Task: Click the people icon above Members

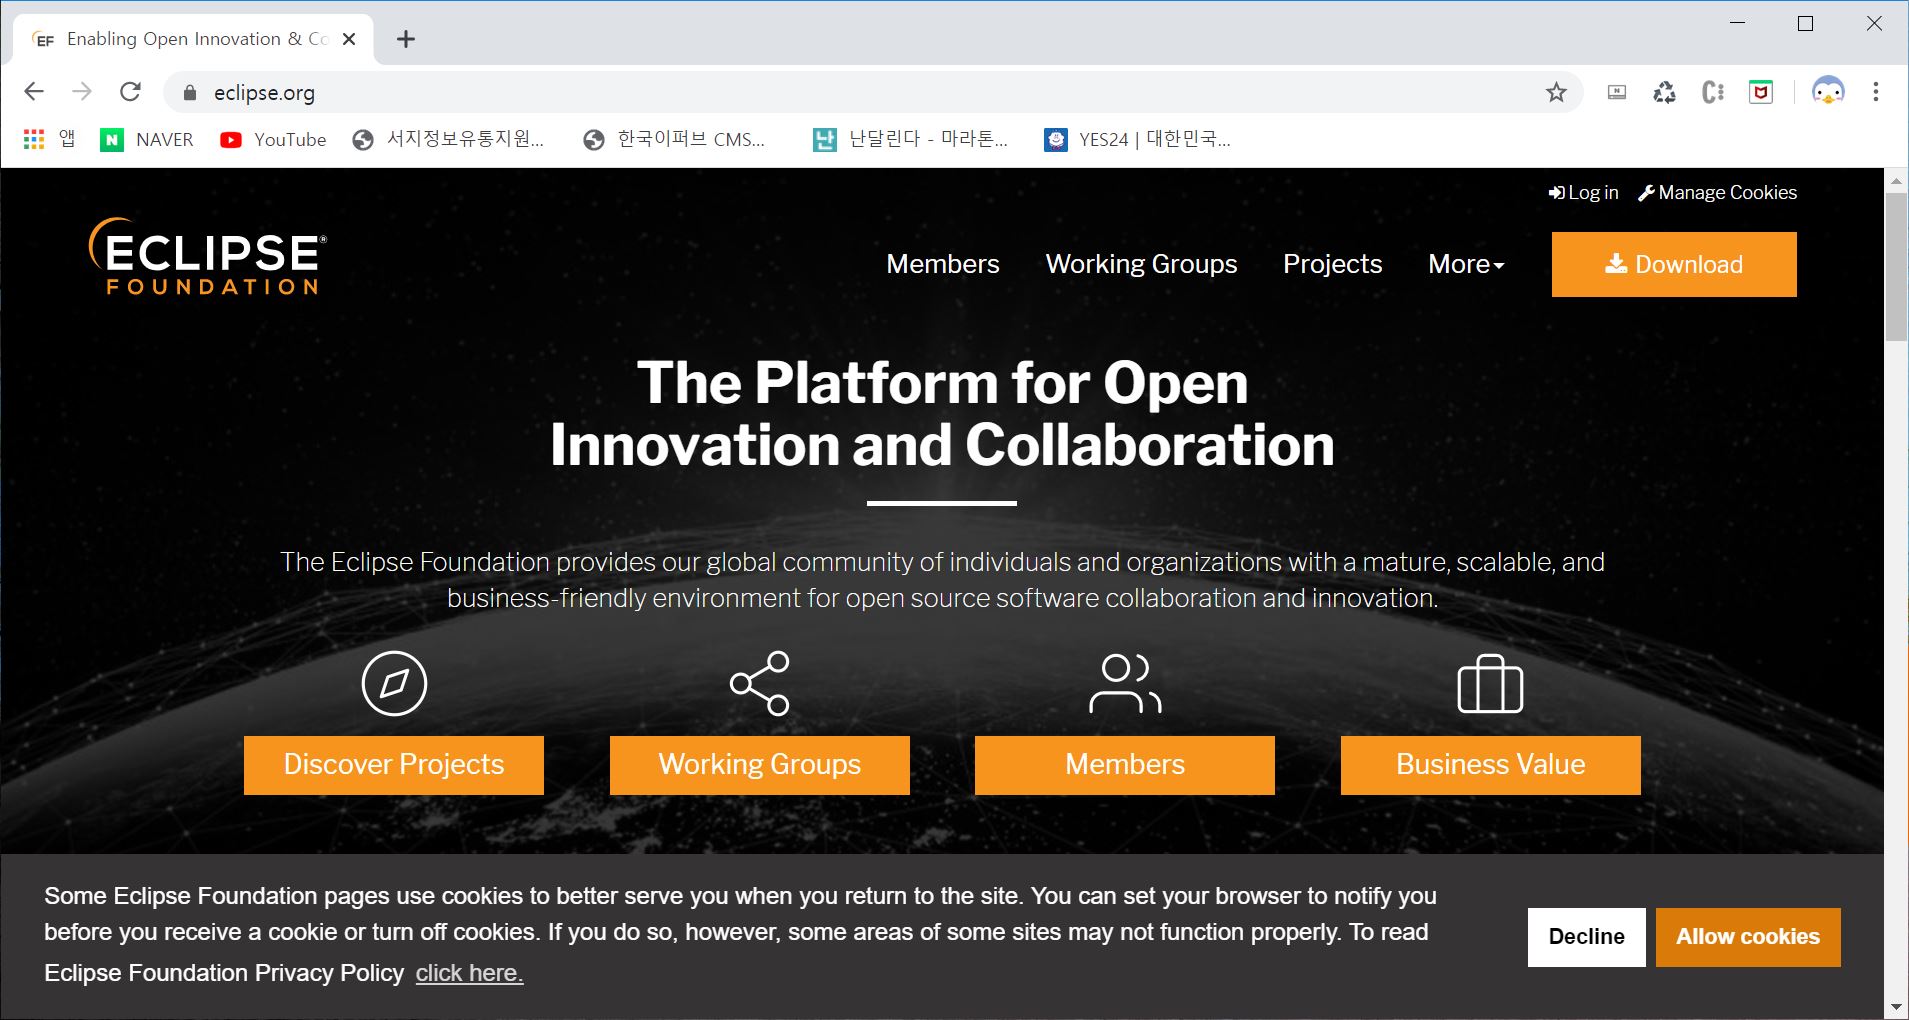Action: point(1125,684)
